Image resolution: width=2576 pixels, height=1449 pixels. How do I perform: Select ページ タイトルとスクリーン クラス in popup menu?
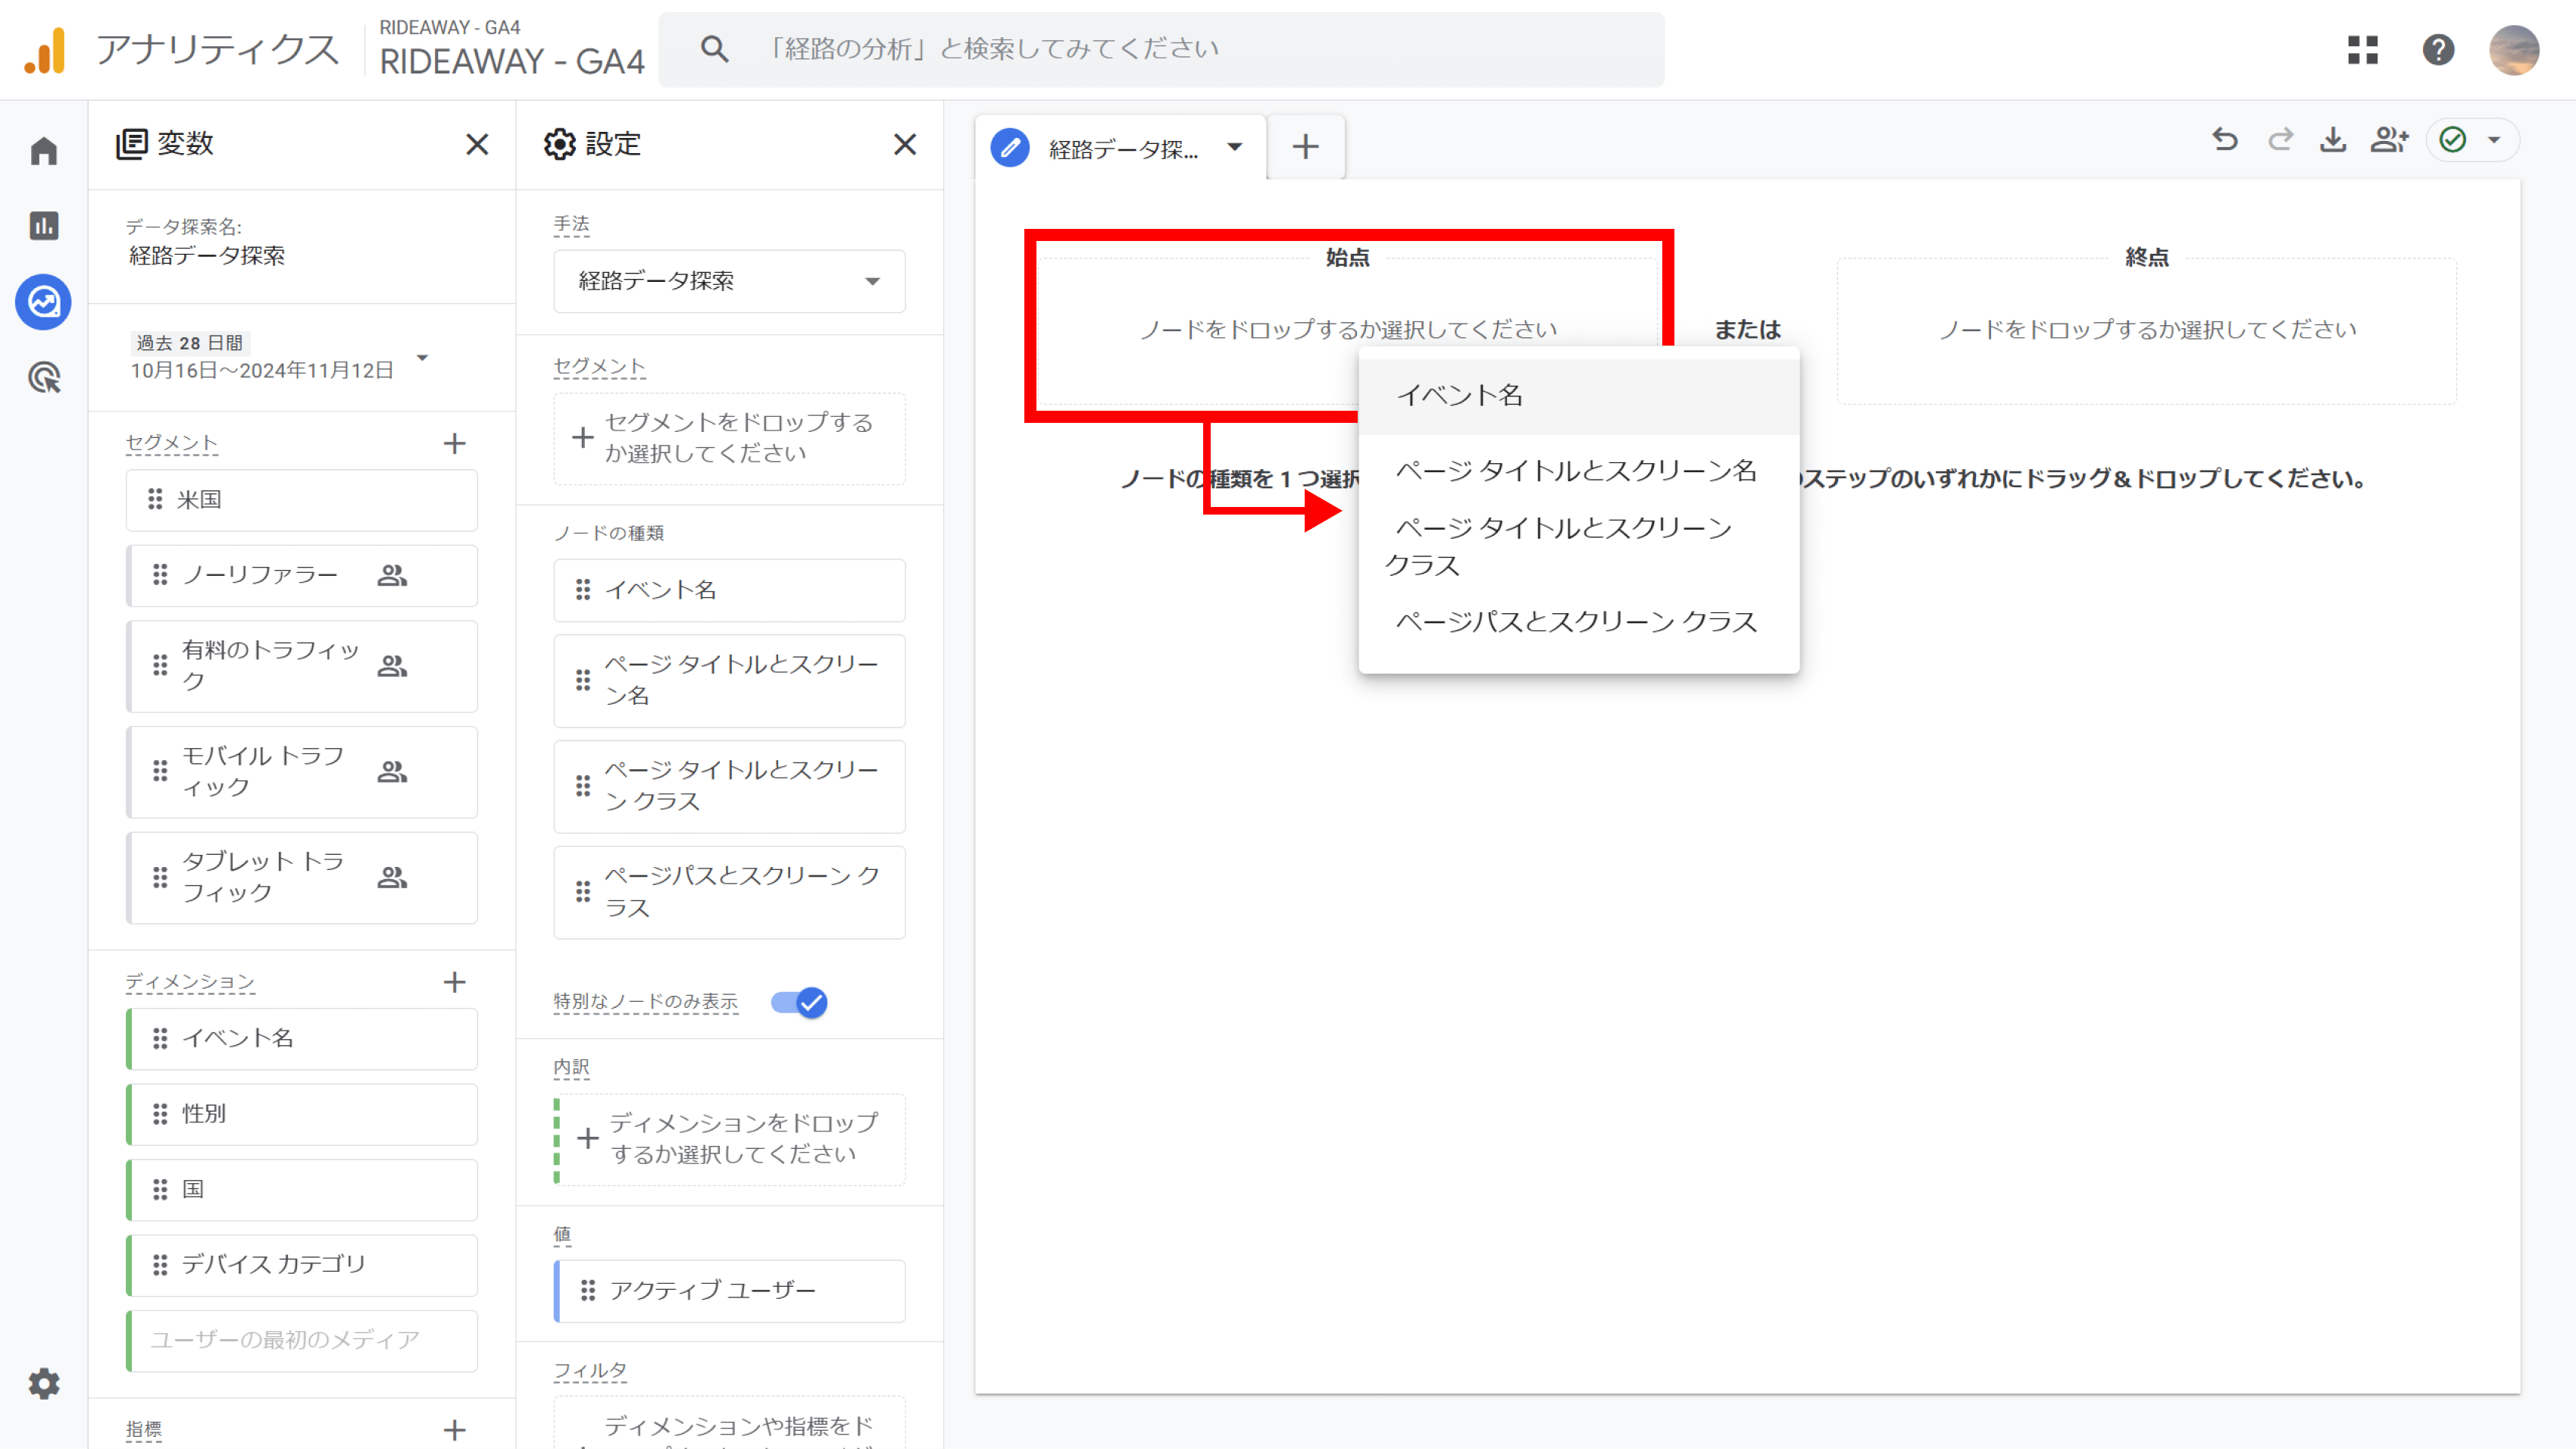click(x=1579, y=546)
